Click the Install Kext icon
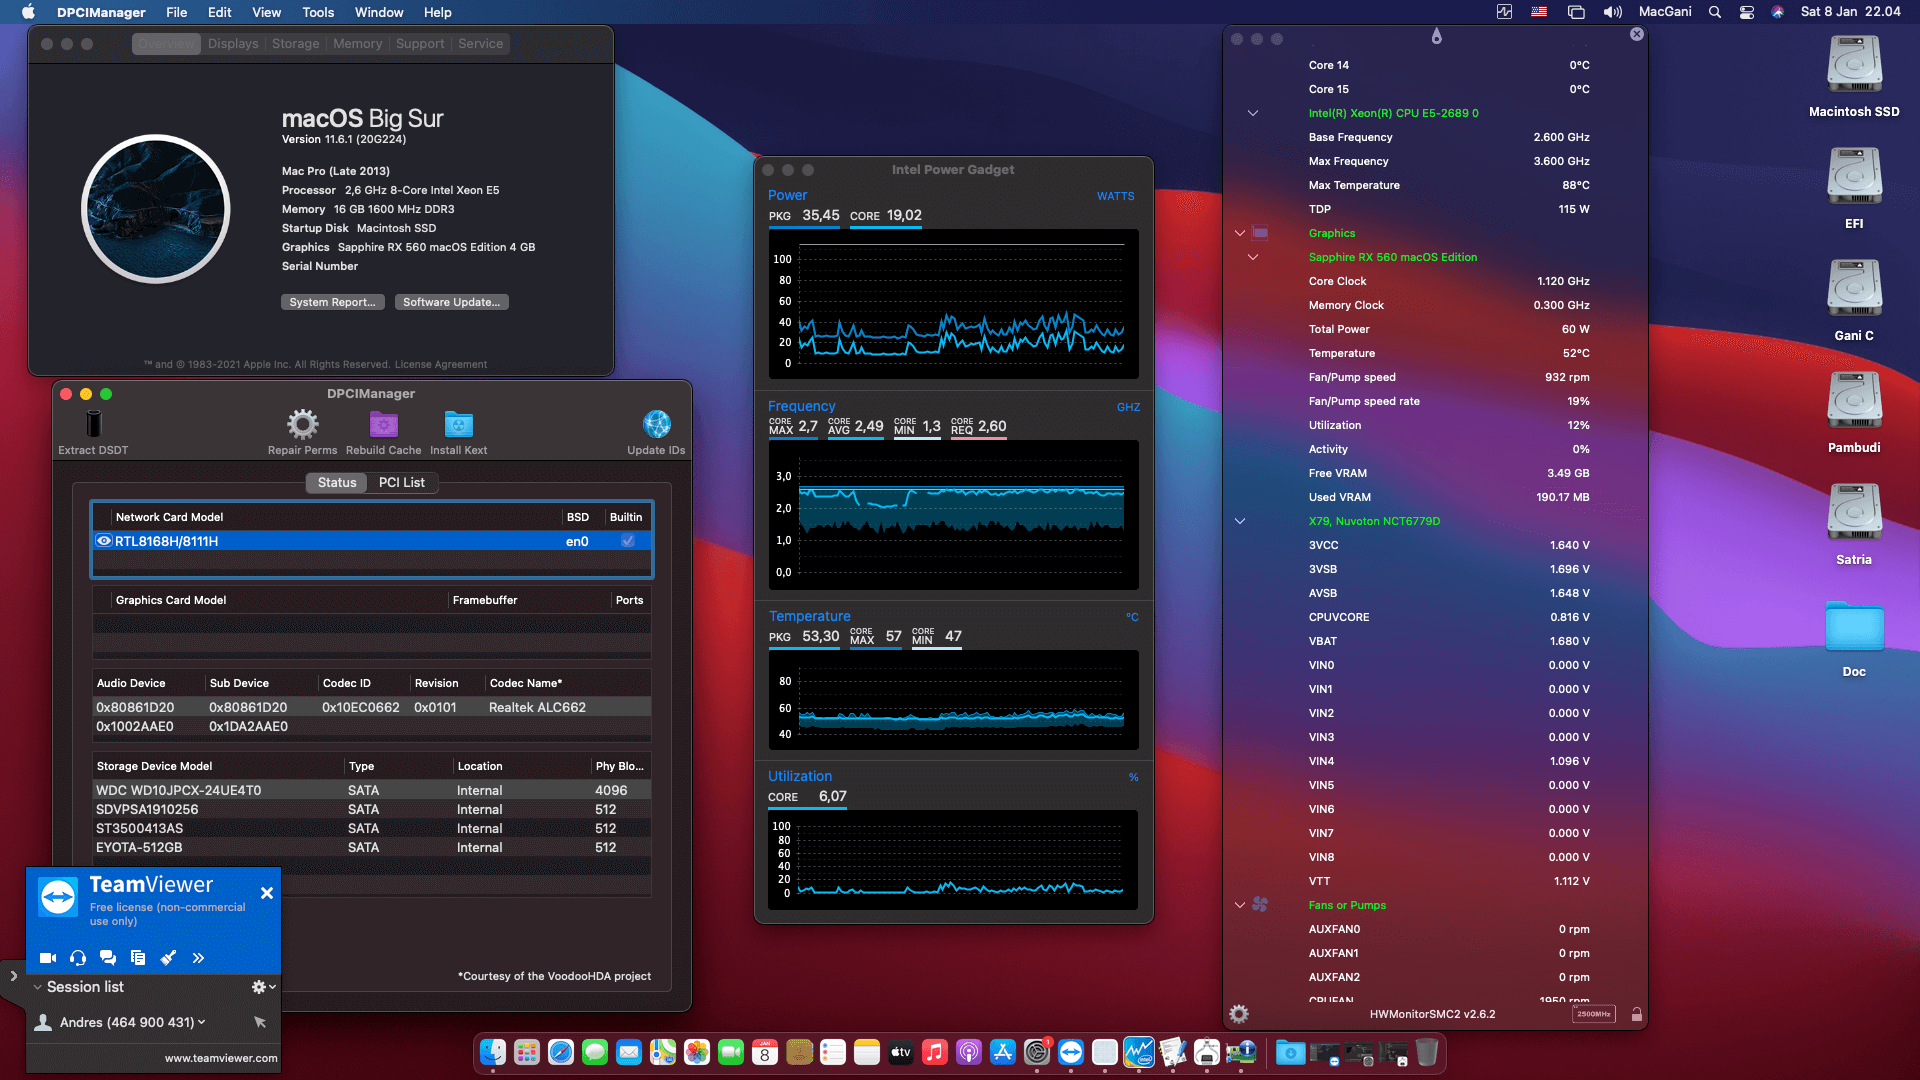This screenshot has width=1920, height=1080. click(458, 424)
